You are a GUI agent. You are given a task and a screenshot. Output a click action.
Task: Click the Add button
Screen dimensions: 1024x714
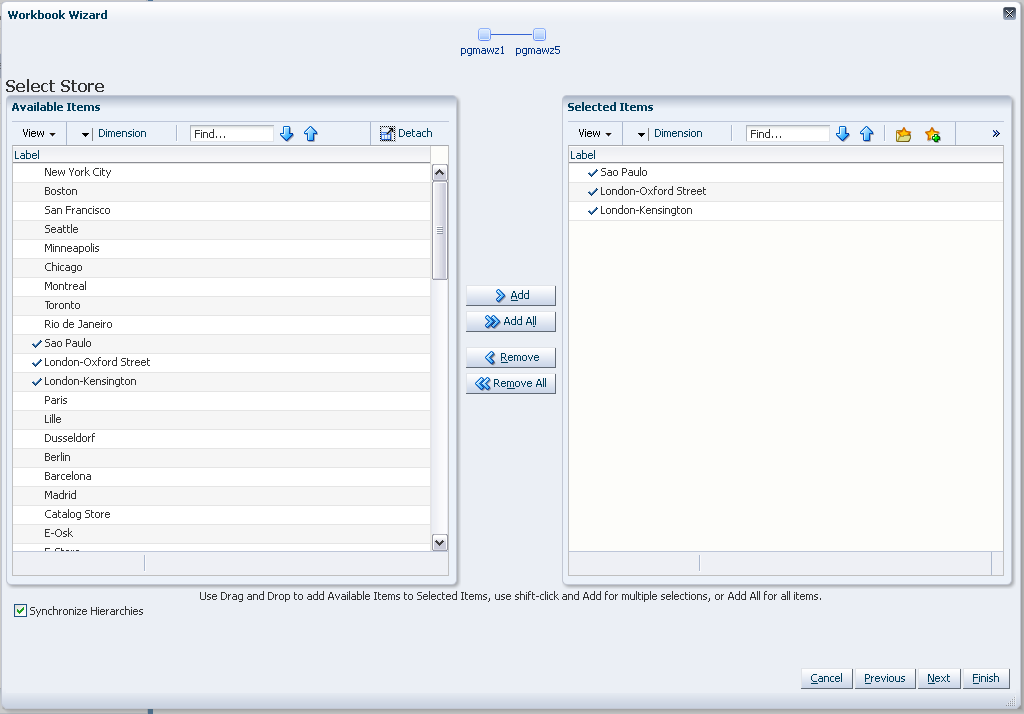511,295
